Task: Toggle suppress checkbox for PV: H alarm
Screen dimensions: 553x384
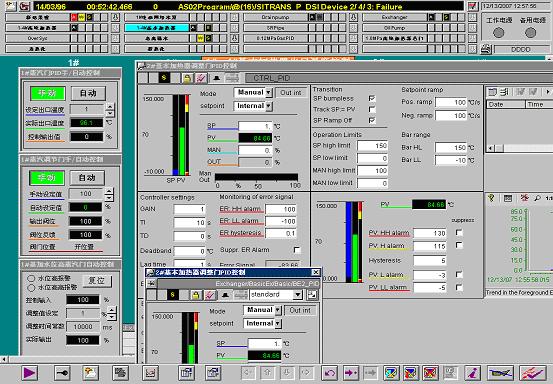Action: click(459, 245)
